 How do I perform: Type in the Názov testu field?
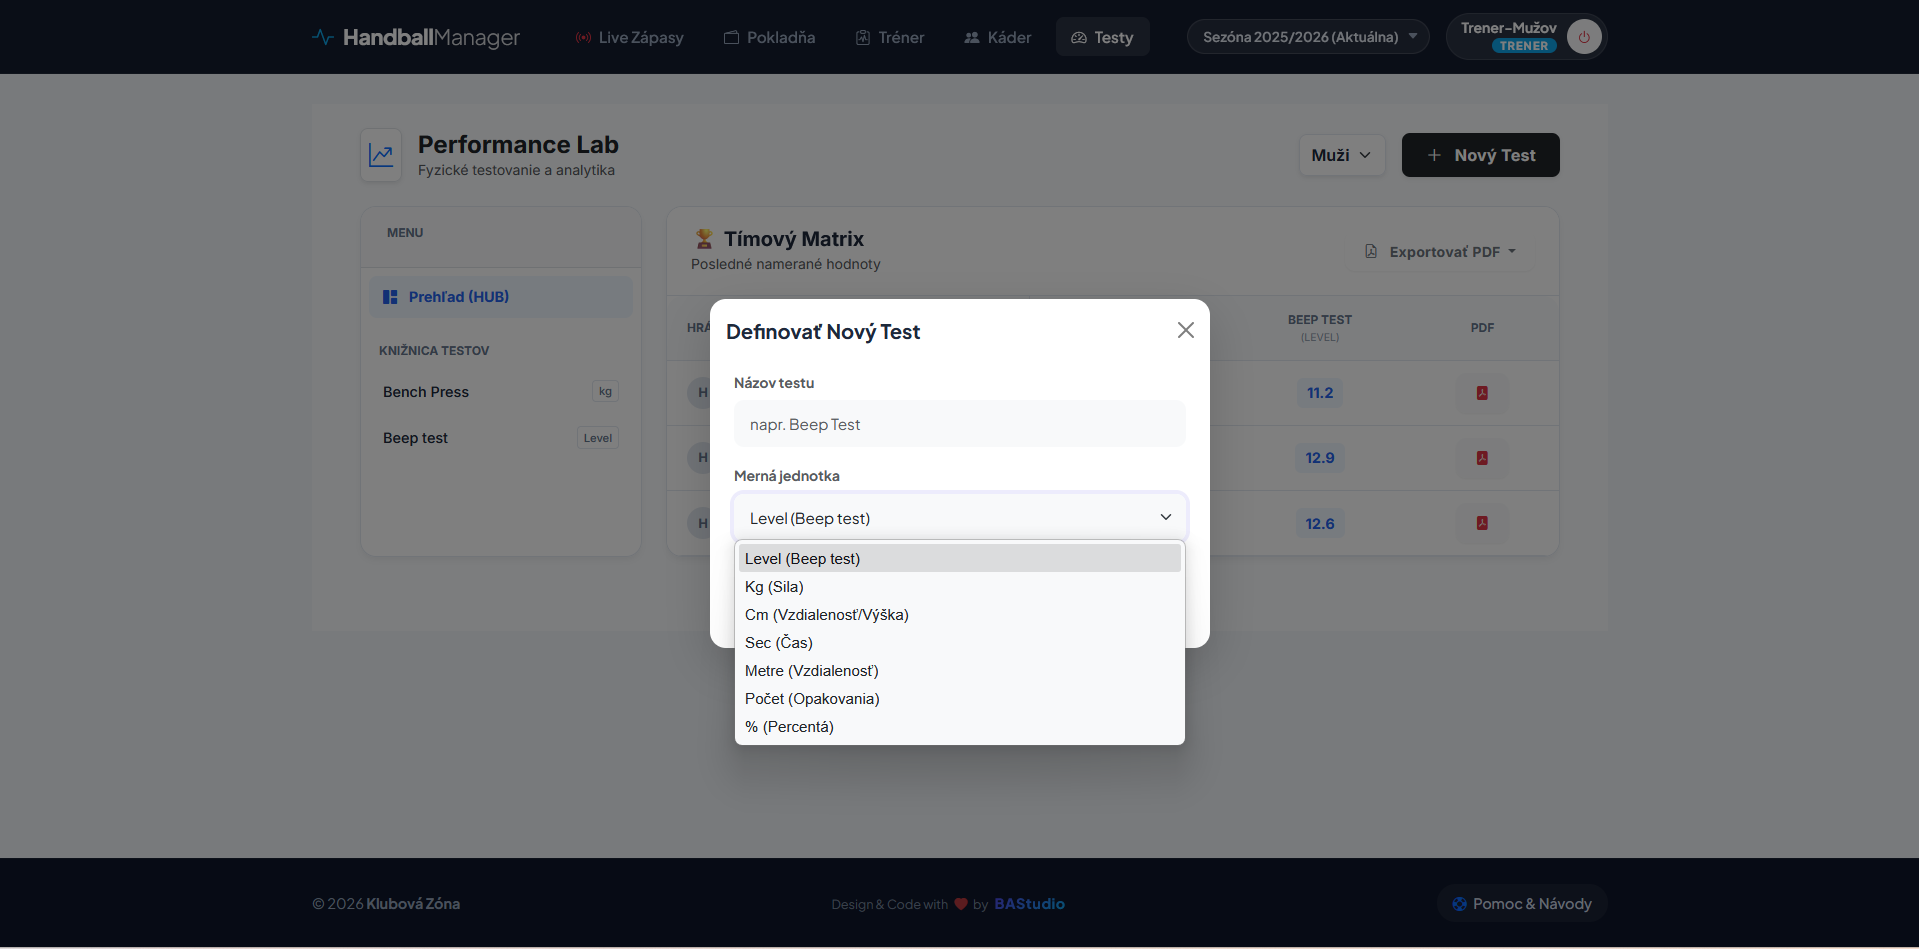pyautogui.click(x=959, y=424)
